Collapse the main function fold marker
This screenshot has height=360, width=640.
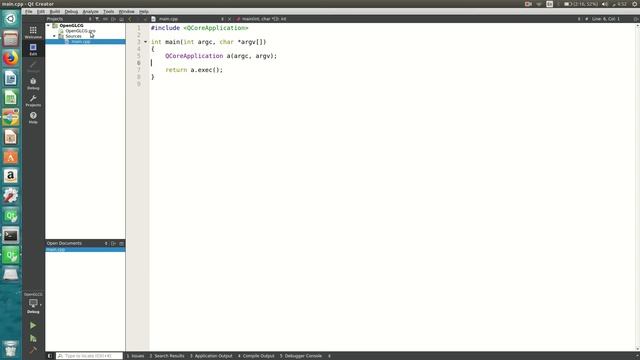145,42
